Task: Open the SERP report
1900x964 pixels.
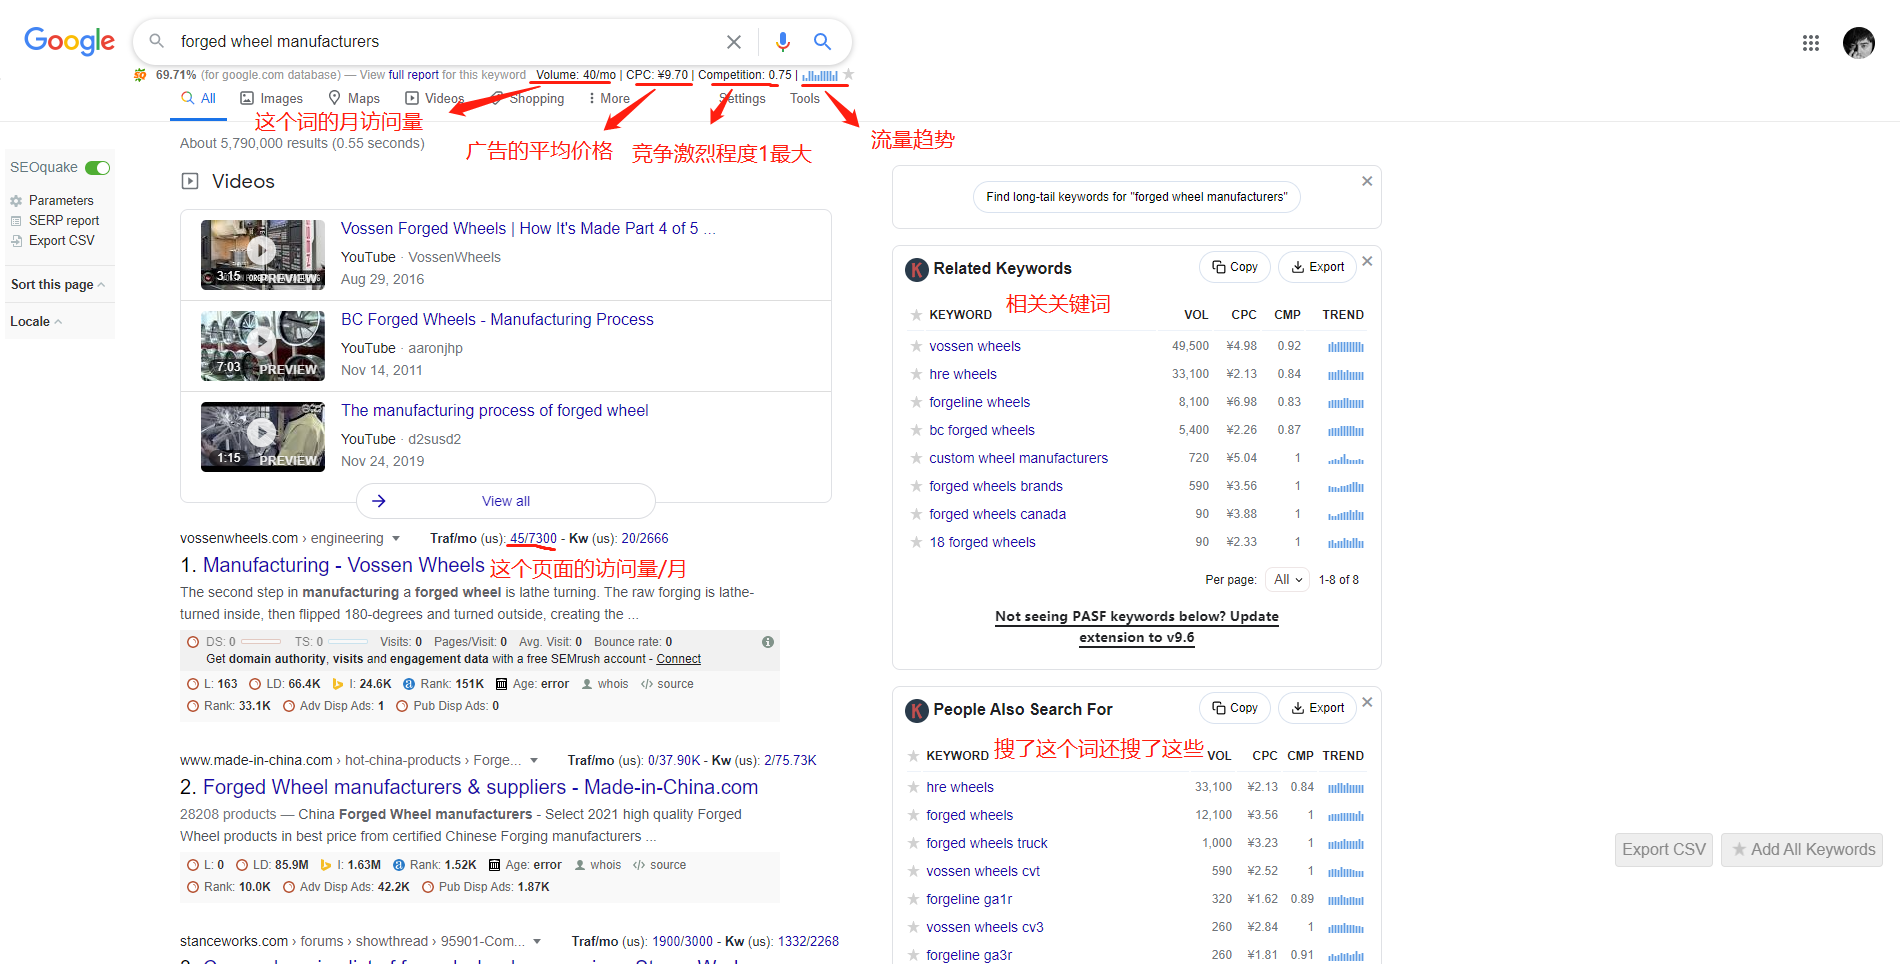Action: click(x=55, y=221)
